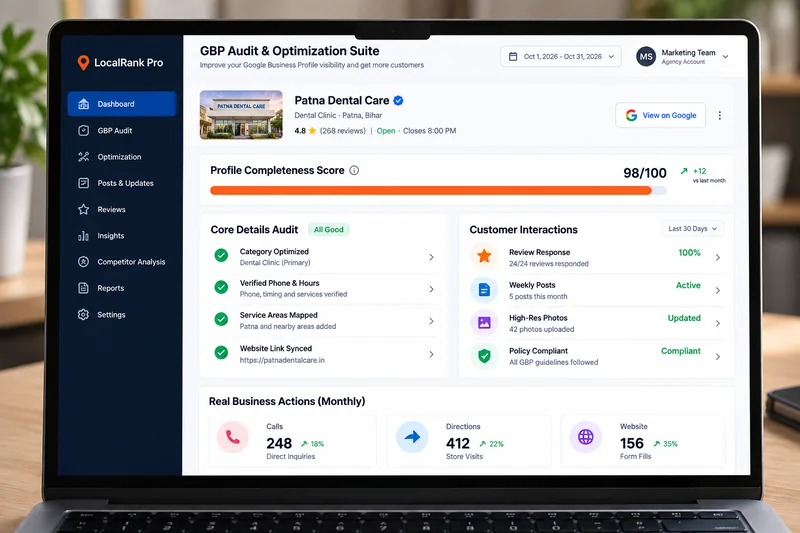Click the green check for Verified Phone & Hours
This screenshot has width=800, height=533.
pyautogui.click(x=221, y=287)
